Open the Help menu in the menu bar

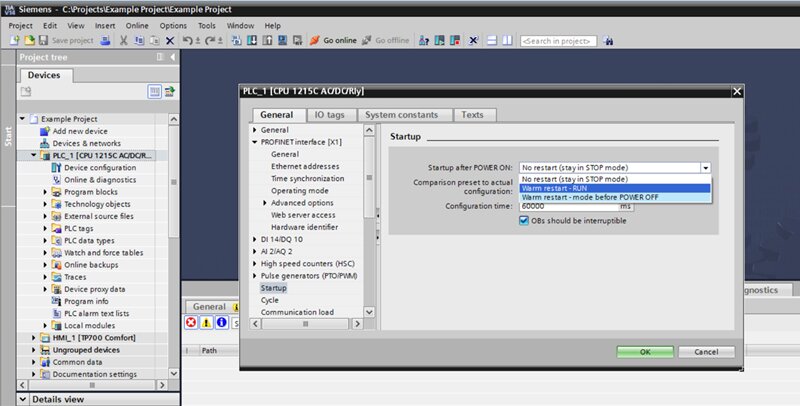click(x=272, y=26)
